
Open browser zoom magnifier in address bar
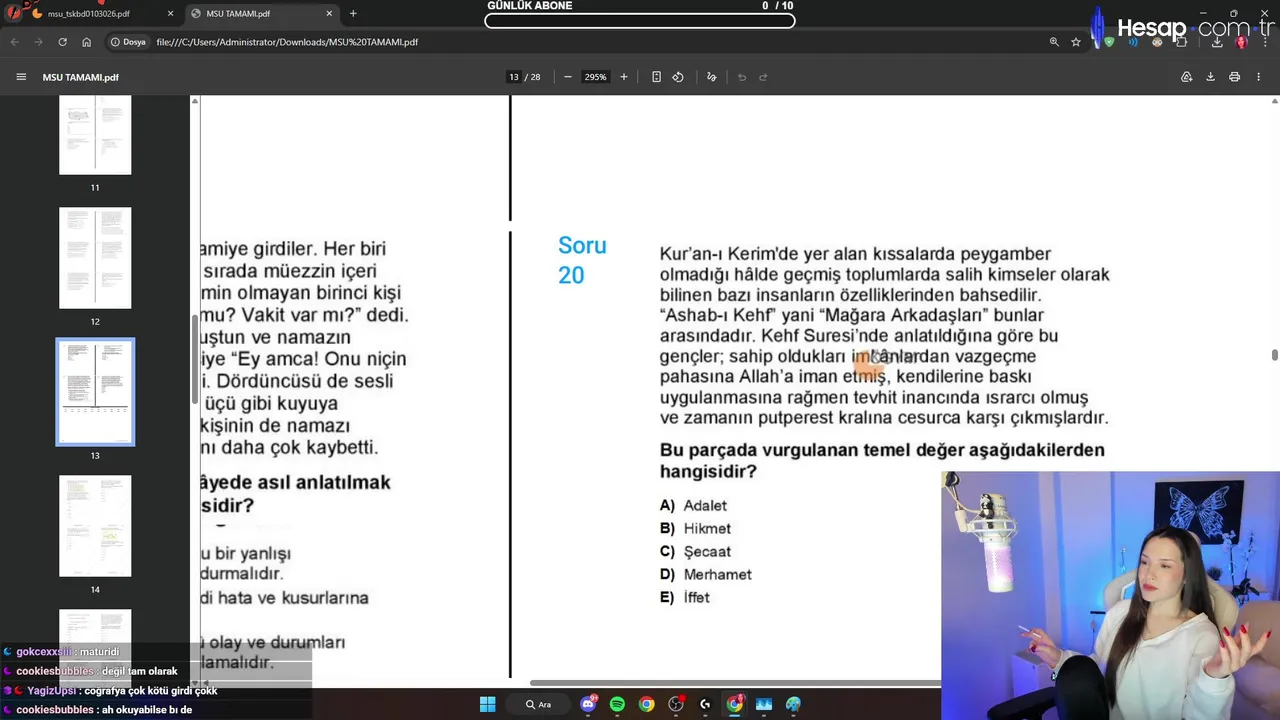tap(1054, 42)
